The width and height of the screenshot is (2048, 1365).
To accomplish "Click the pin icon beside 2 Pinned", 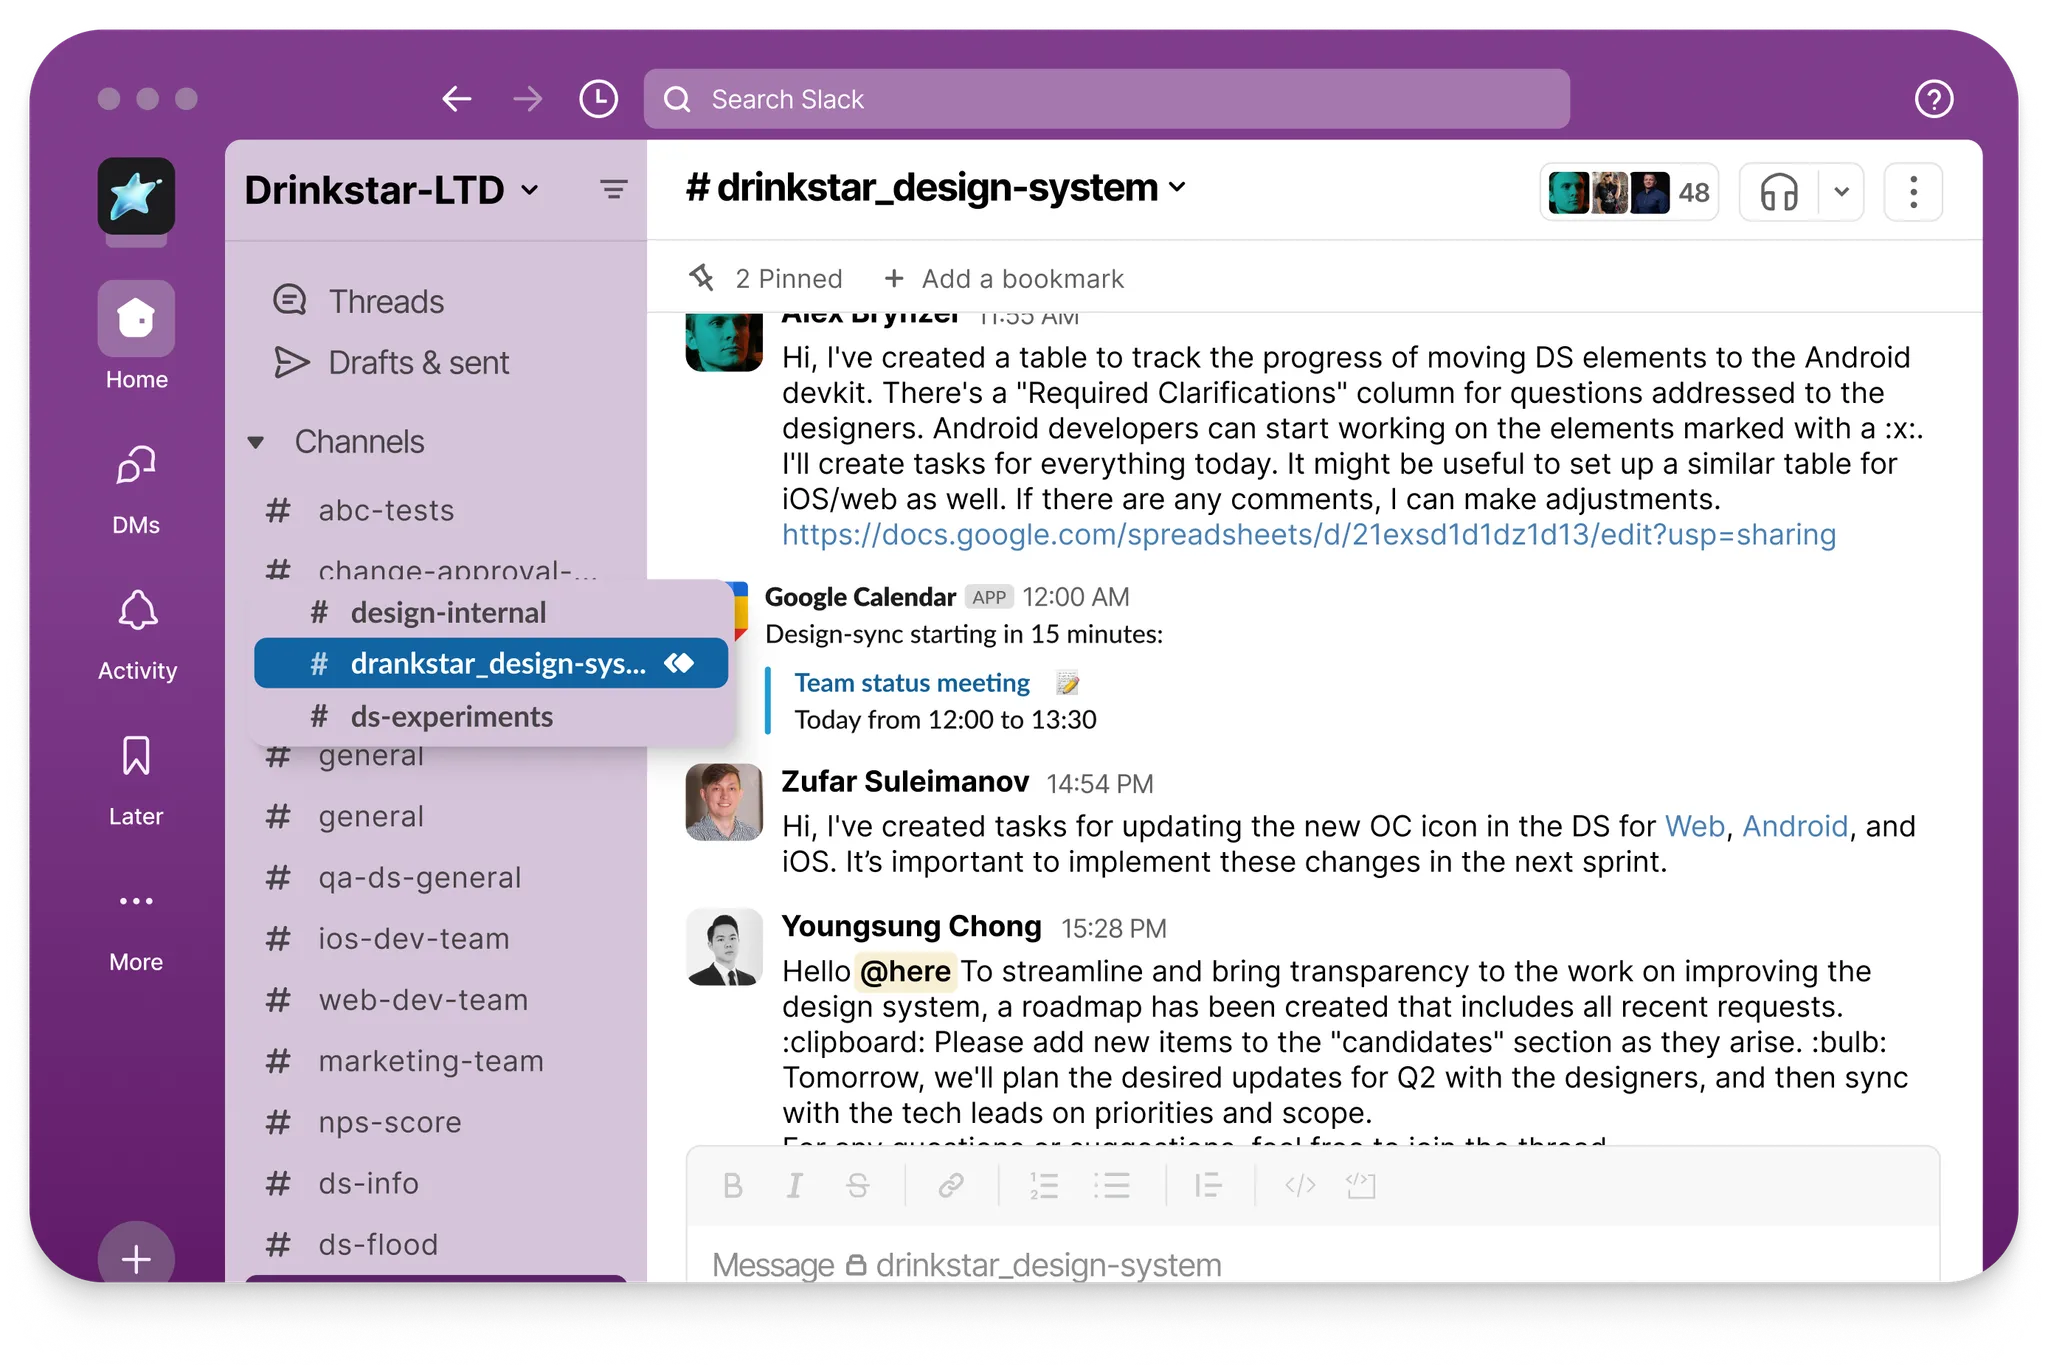I will [x=702, y=278].
